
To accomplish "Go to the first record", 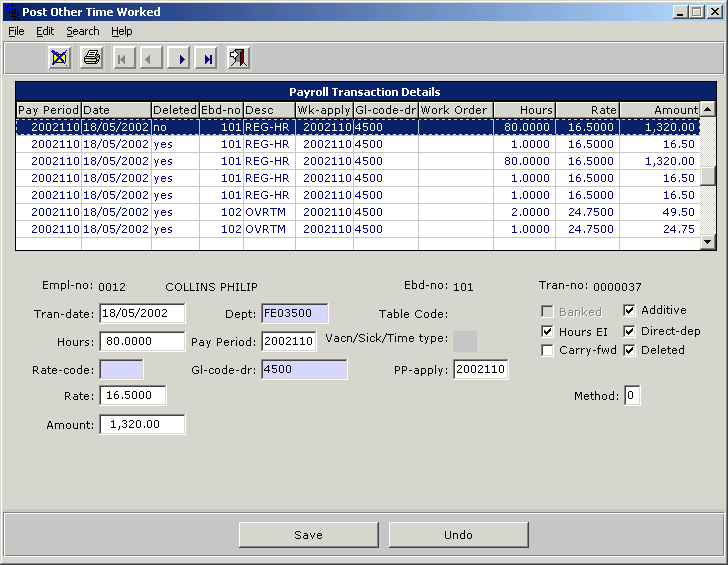I will tap(123, 58).
